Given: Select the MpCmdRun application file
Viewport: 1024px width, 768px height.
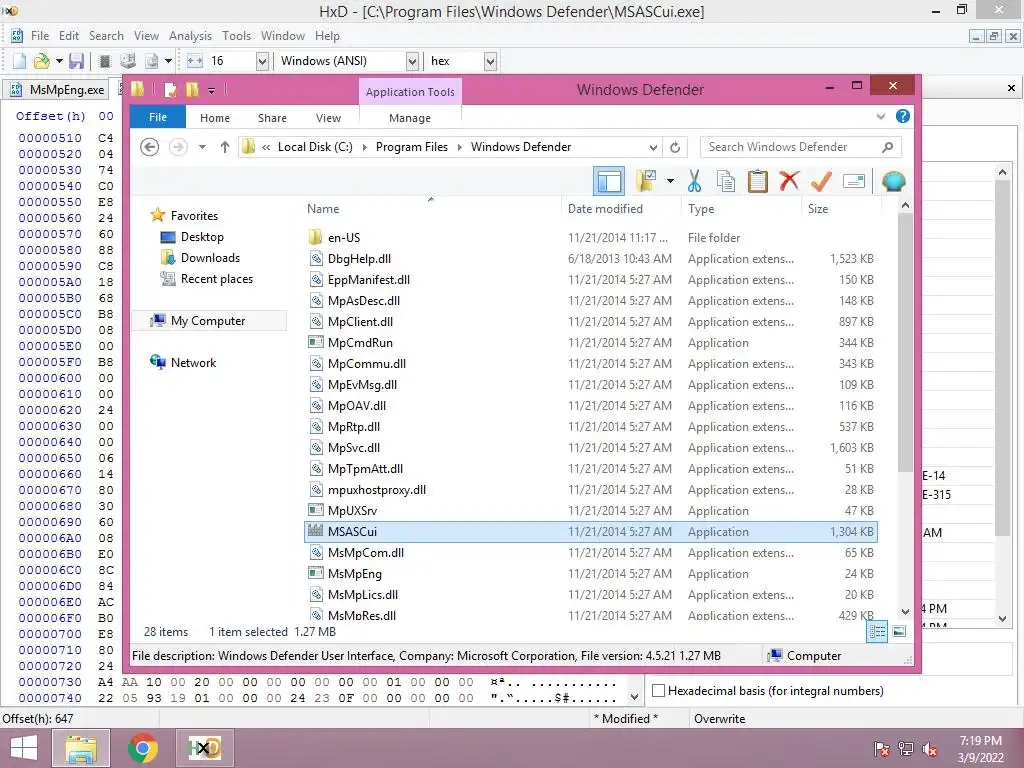Looking at the screenshot, I should tap(592, 343).
